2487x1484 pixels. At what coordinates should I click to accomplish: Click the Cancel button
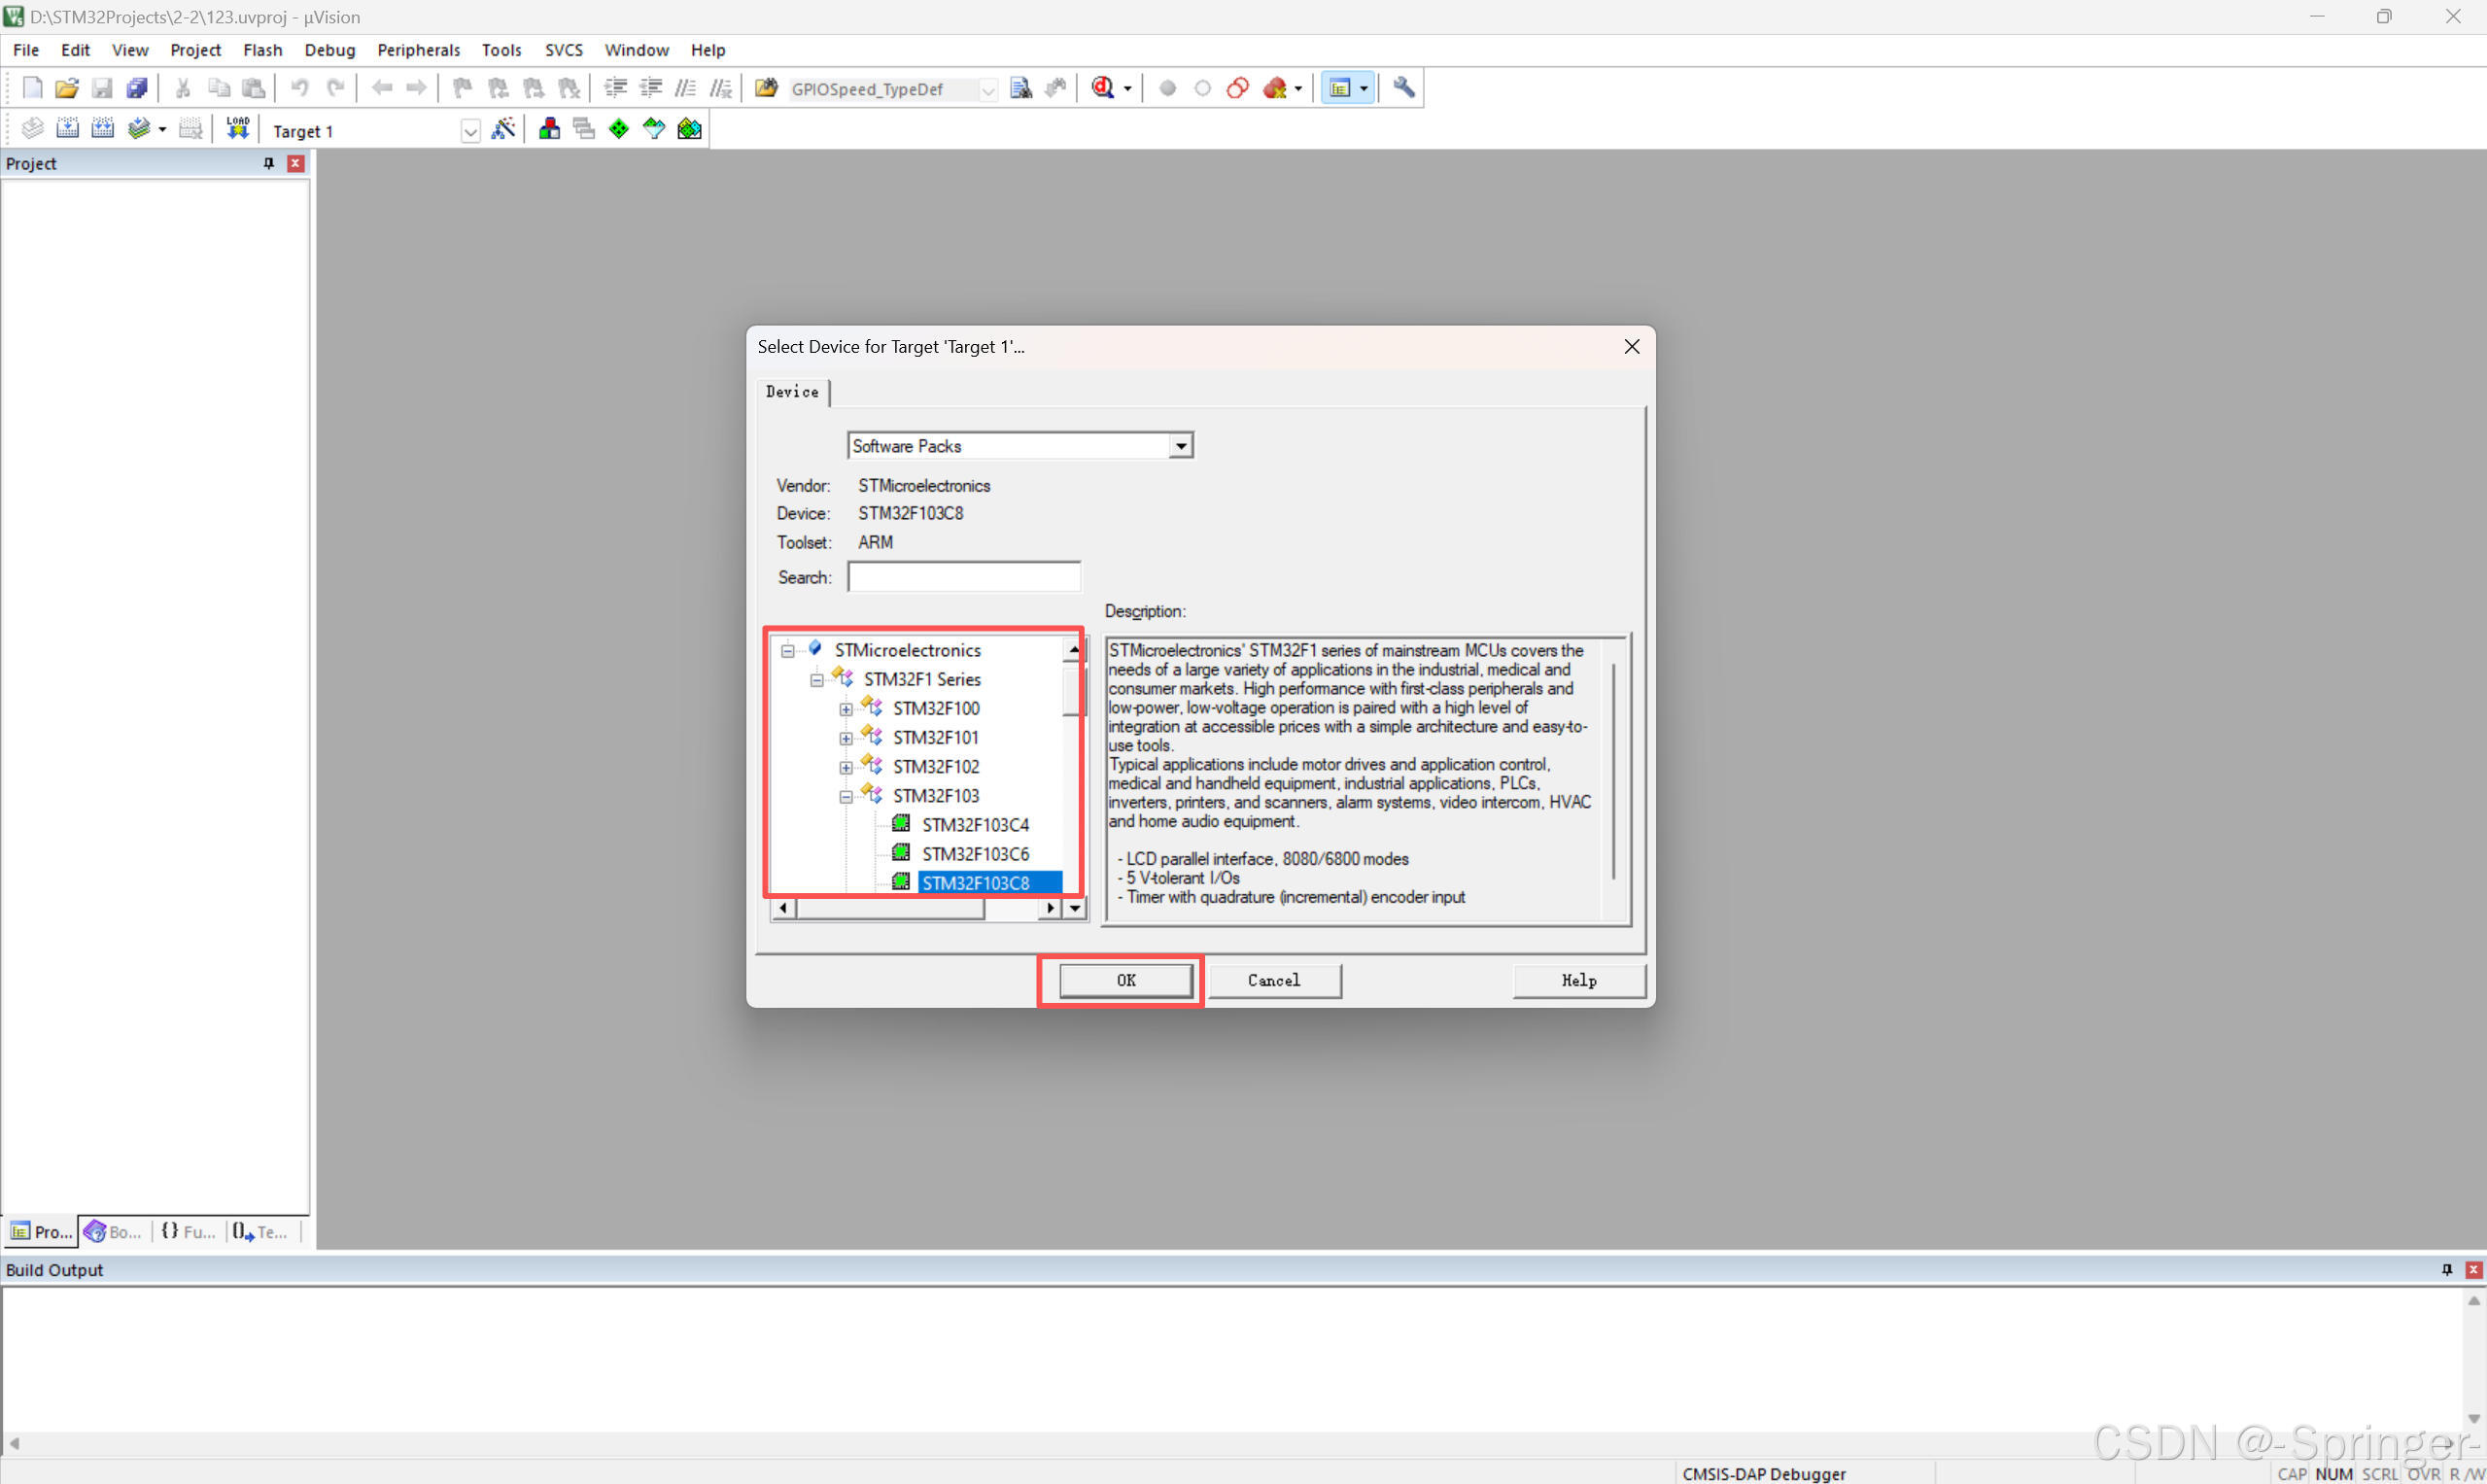[x=1273, y=980]
